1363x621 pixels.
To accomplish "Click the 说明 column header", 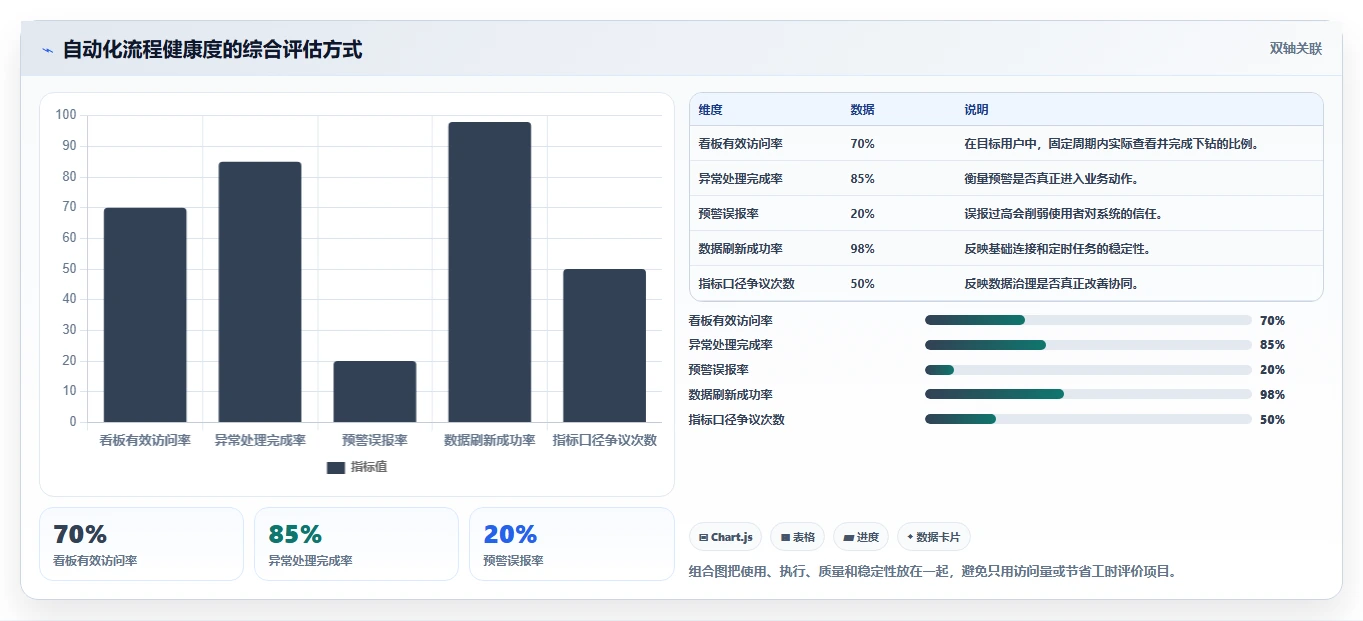I will (x=976, y=110).
